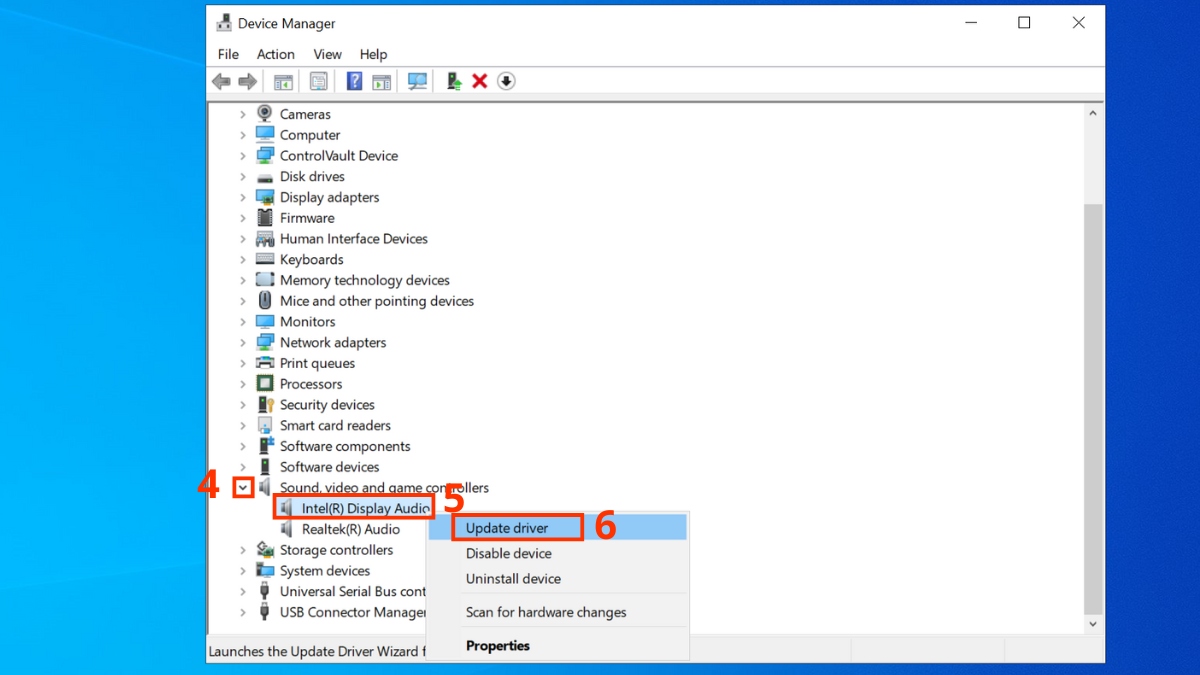Select the Network adapters label

[333, 342]
